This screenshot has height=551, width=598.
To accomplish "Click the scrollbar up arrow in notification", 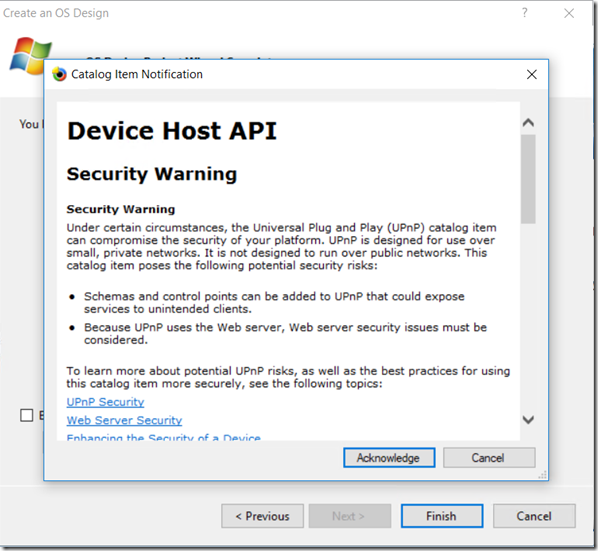I will (x=528, y=123).
